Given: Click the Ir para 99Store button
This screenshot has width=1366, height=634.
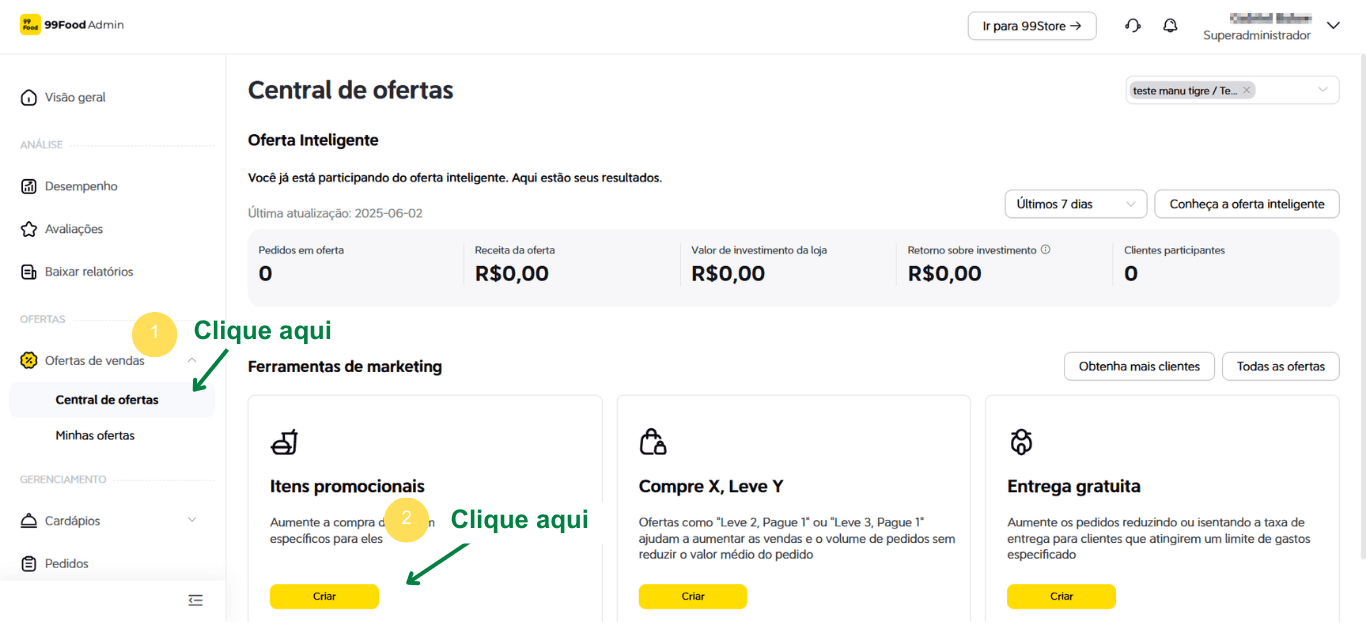Looking at the screenshot, I should pos(1031,26).
